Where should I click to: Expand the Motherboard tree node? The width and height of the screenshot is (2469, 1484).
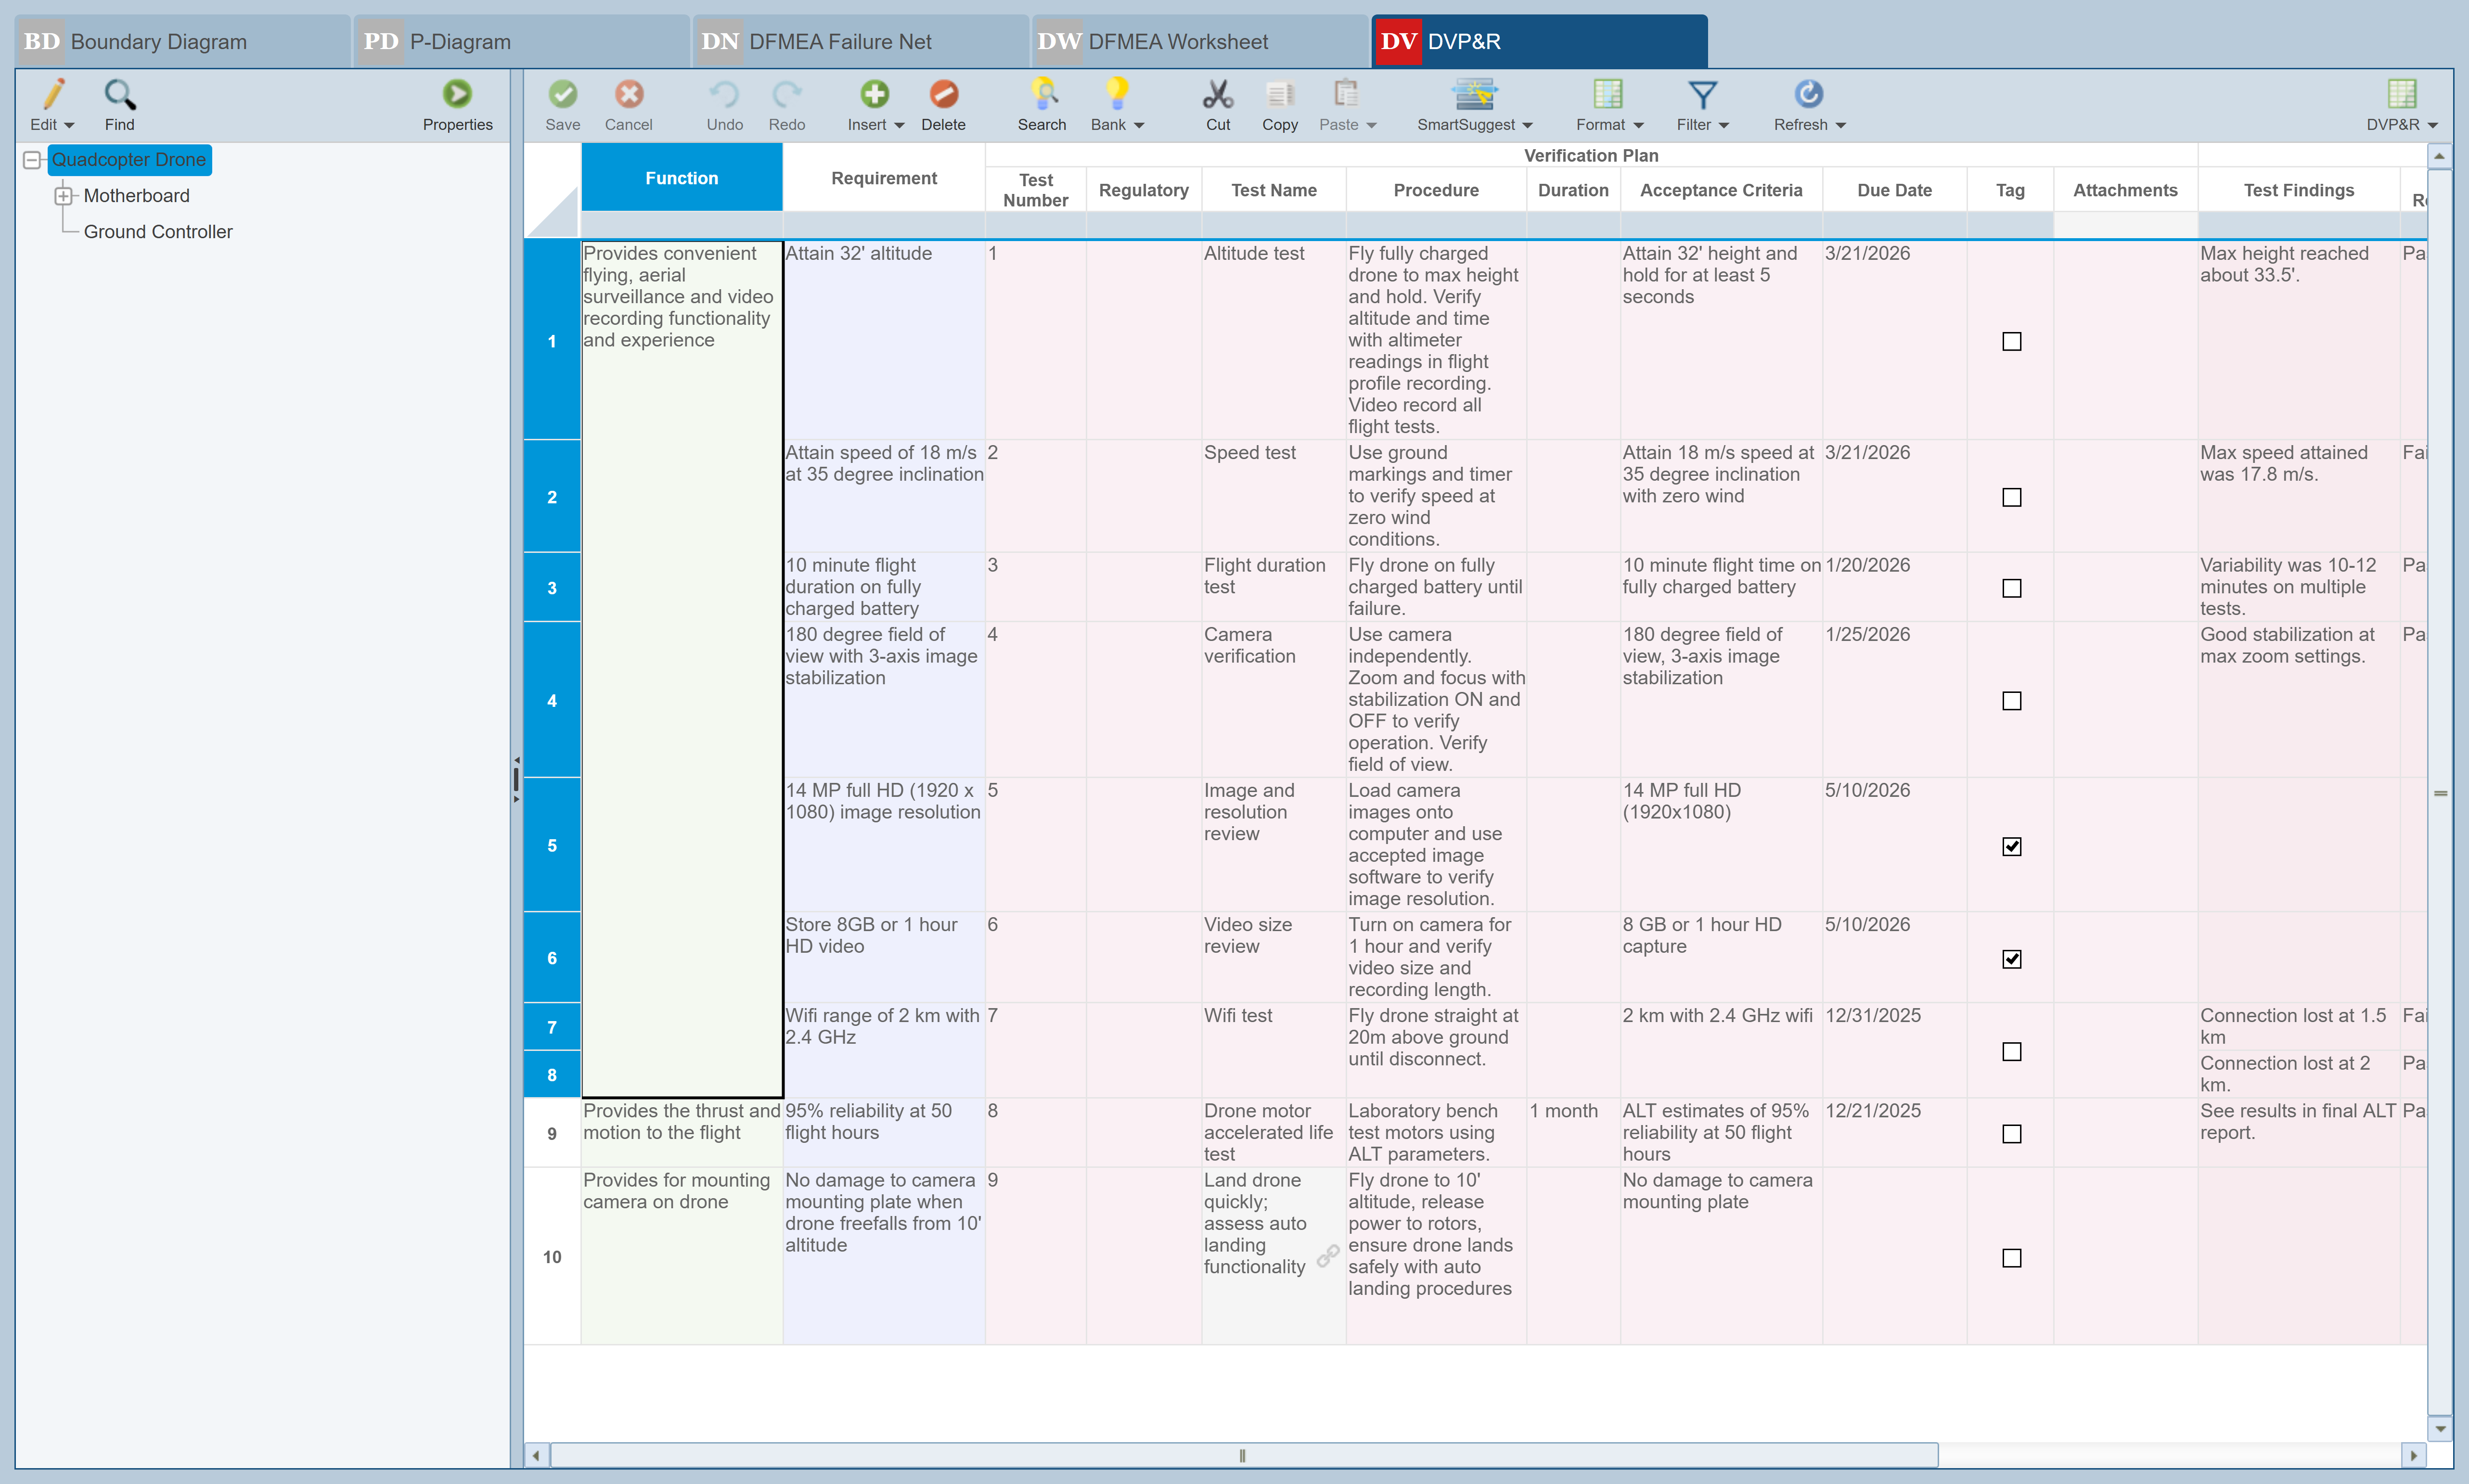(x=64, y=196)
